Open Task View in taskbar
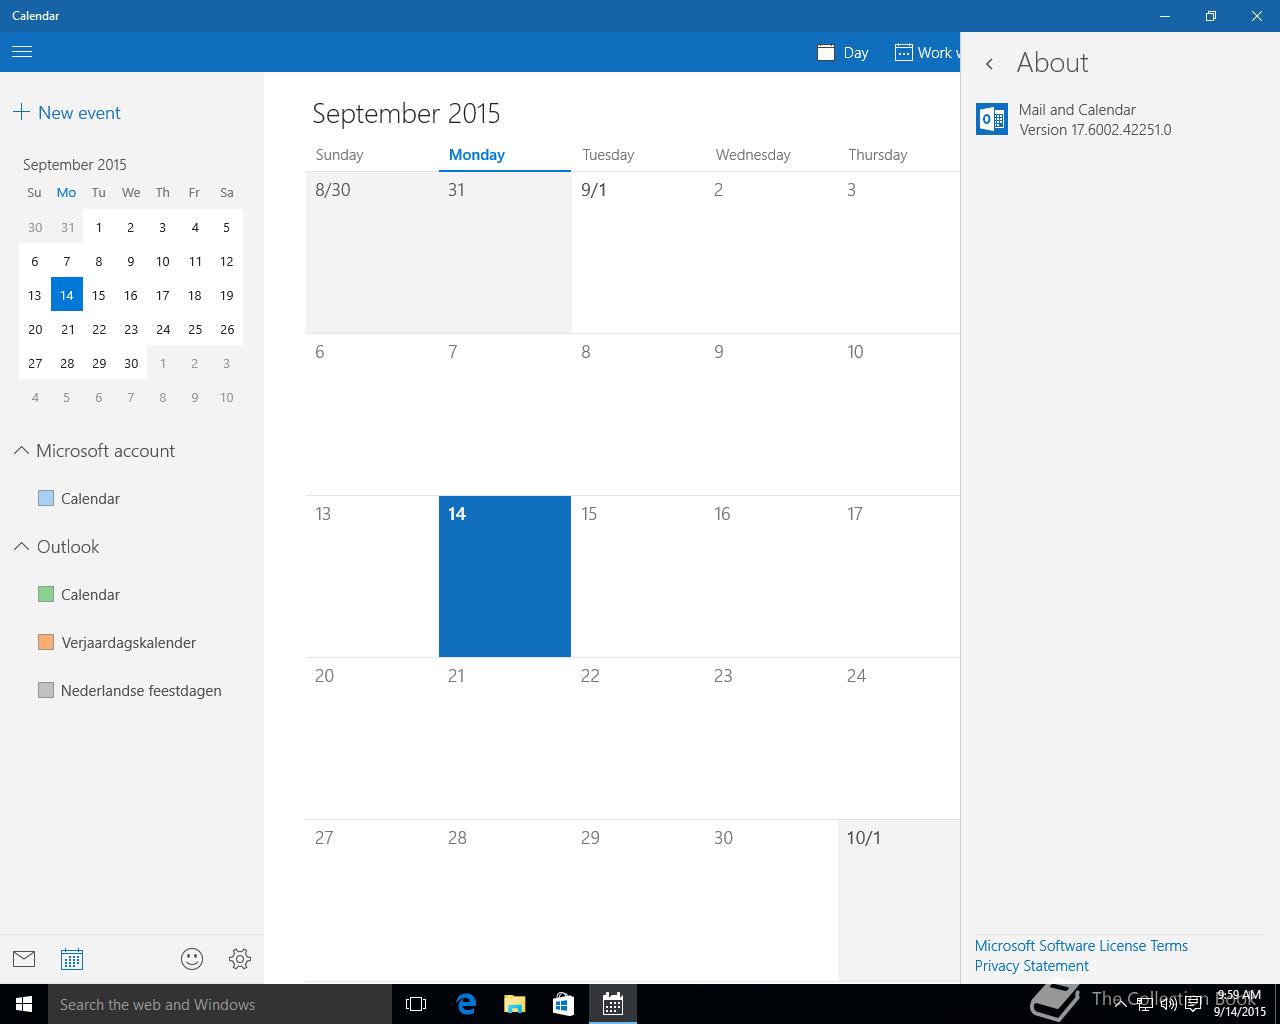The width and height of the screenshot is (1280, 1024). 416,1004
